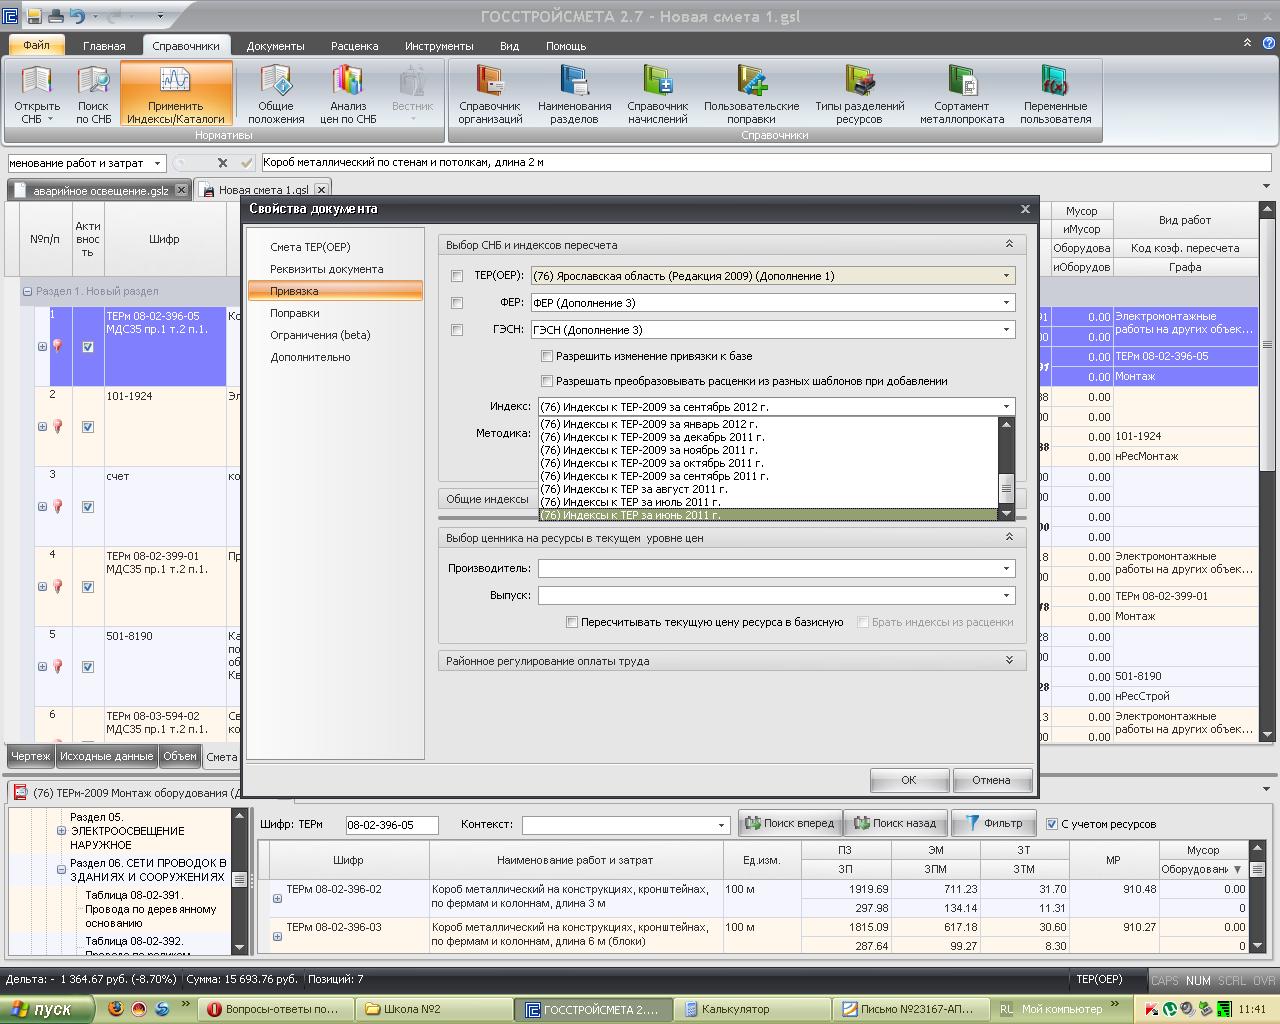Click the Поиск по СНБ icon
The width and height of the screenshot is (1280, 1024).
93,95
